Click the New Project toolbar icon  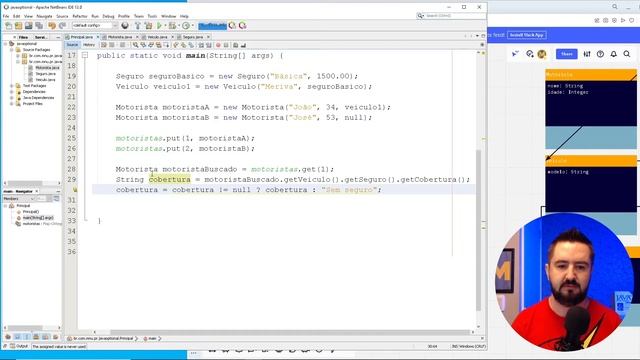(x=18, y=26)
